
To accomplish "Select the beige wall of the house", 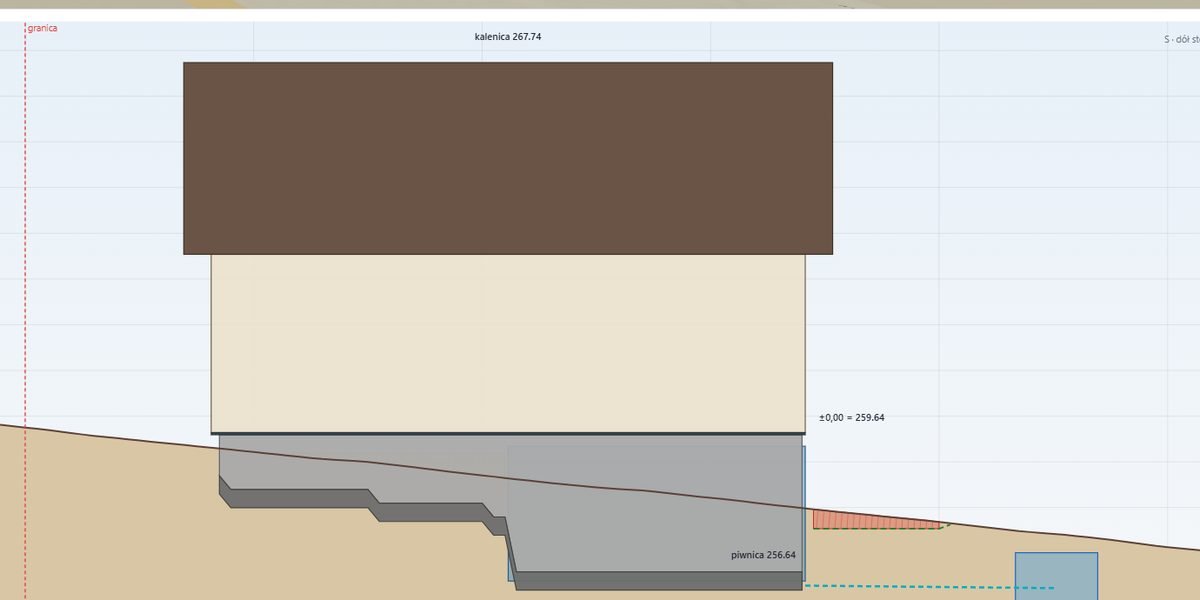I will coord(508,343).
